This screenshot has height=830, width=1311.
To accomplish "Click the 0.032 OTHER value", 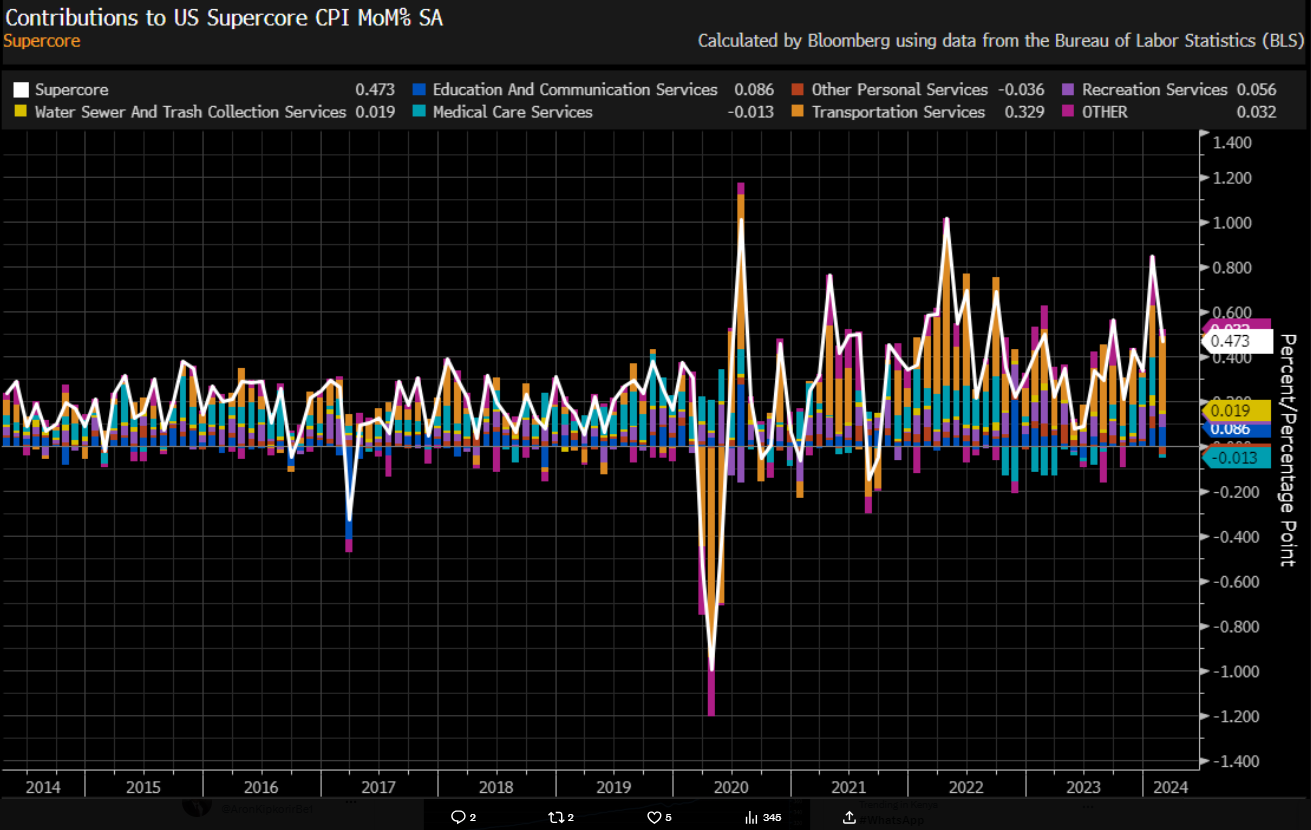I will 1256,112.
